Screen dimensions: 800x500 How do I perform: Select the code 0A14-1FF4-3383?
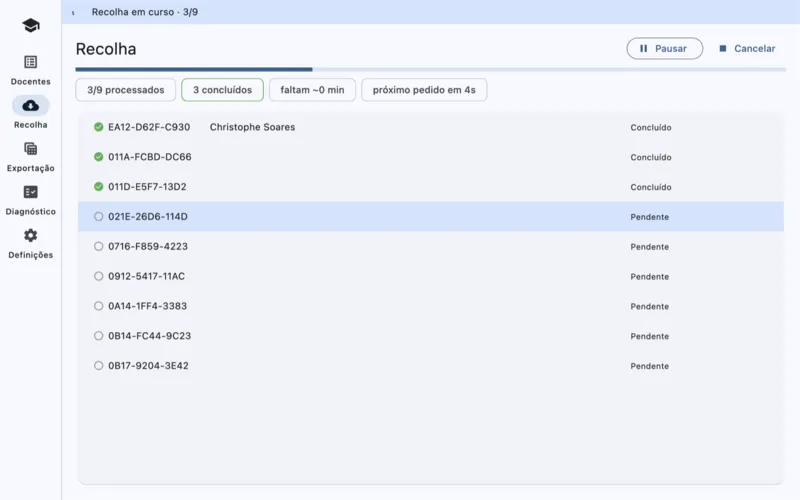coord(147,306)
